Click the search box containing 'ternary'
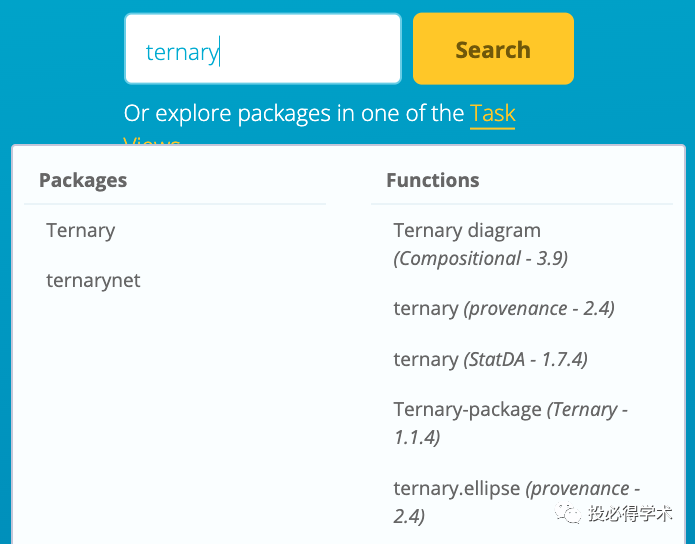 (262, 49)
